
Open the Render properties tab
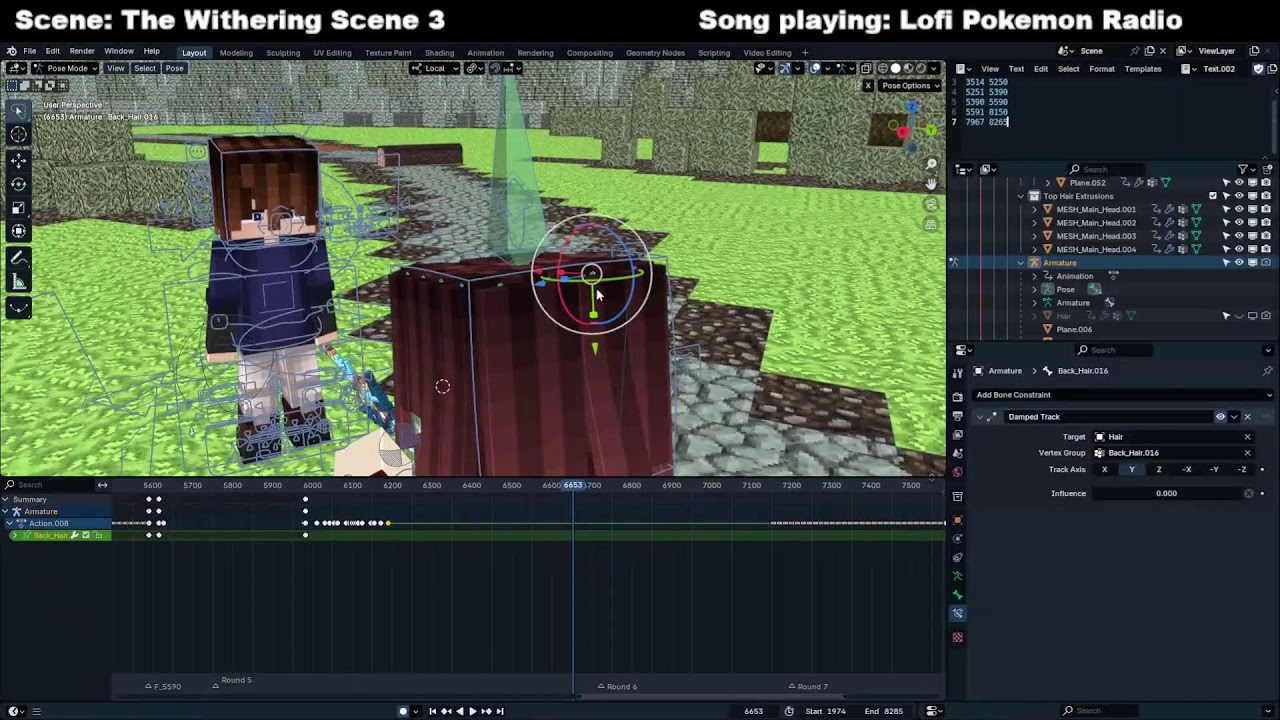957,397
